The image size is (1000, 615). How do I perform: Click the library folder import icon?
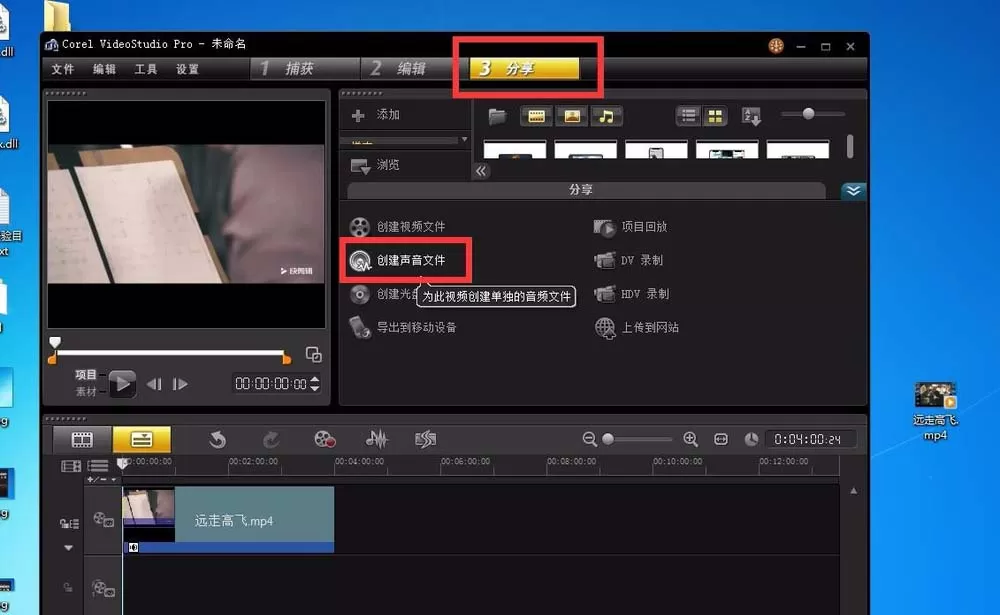pos(497,116)
